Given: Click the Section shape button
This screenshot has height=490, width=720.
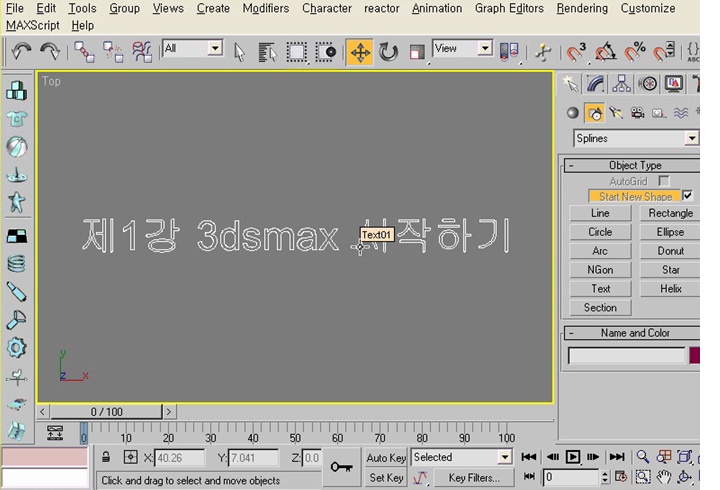Looking at the screenshot, I should point(600,308).
